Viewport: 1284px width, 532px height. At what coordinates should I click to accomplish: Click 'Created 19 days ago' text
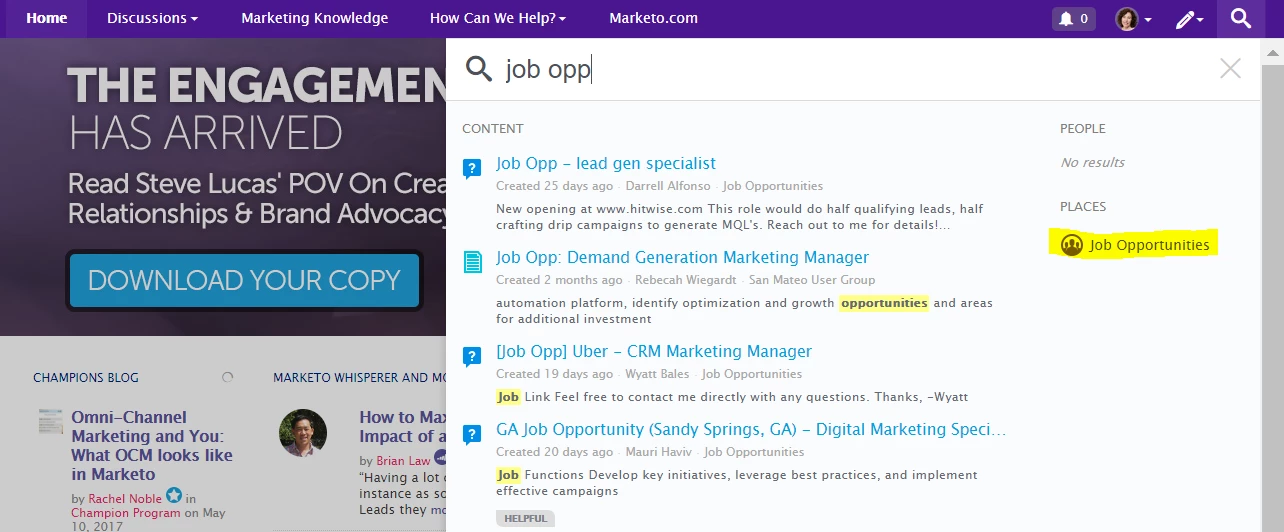tap(555, 374)
